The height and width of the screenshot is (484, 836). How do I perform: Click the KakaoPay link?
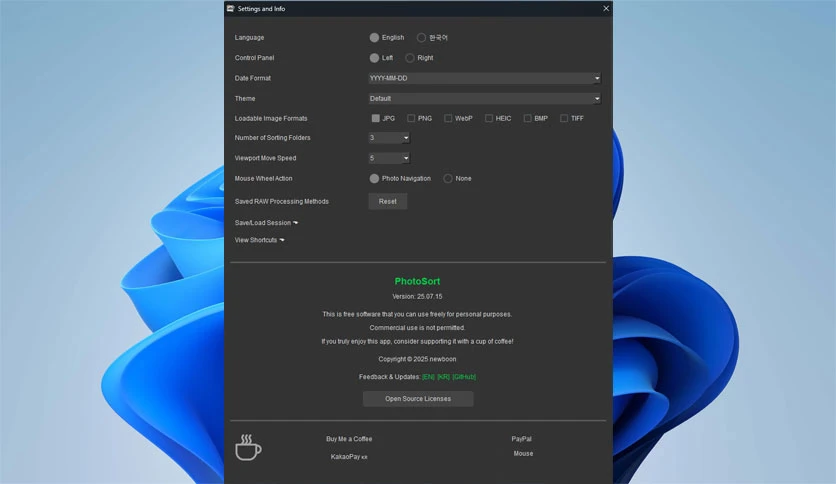[x=349, y=457]
